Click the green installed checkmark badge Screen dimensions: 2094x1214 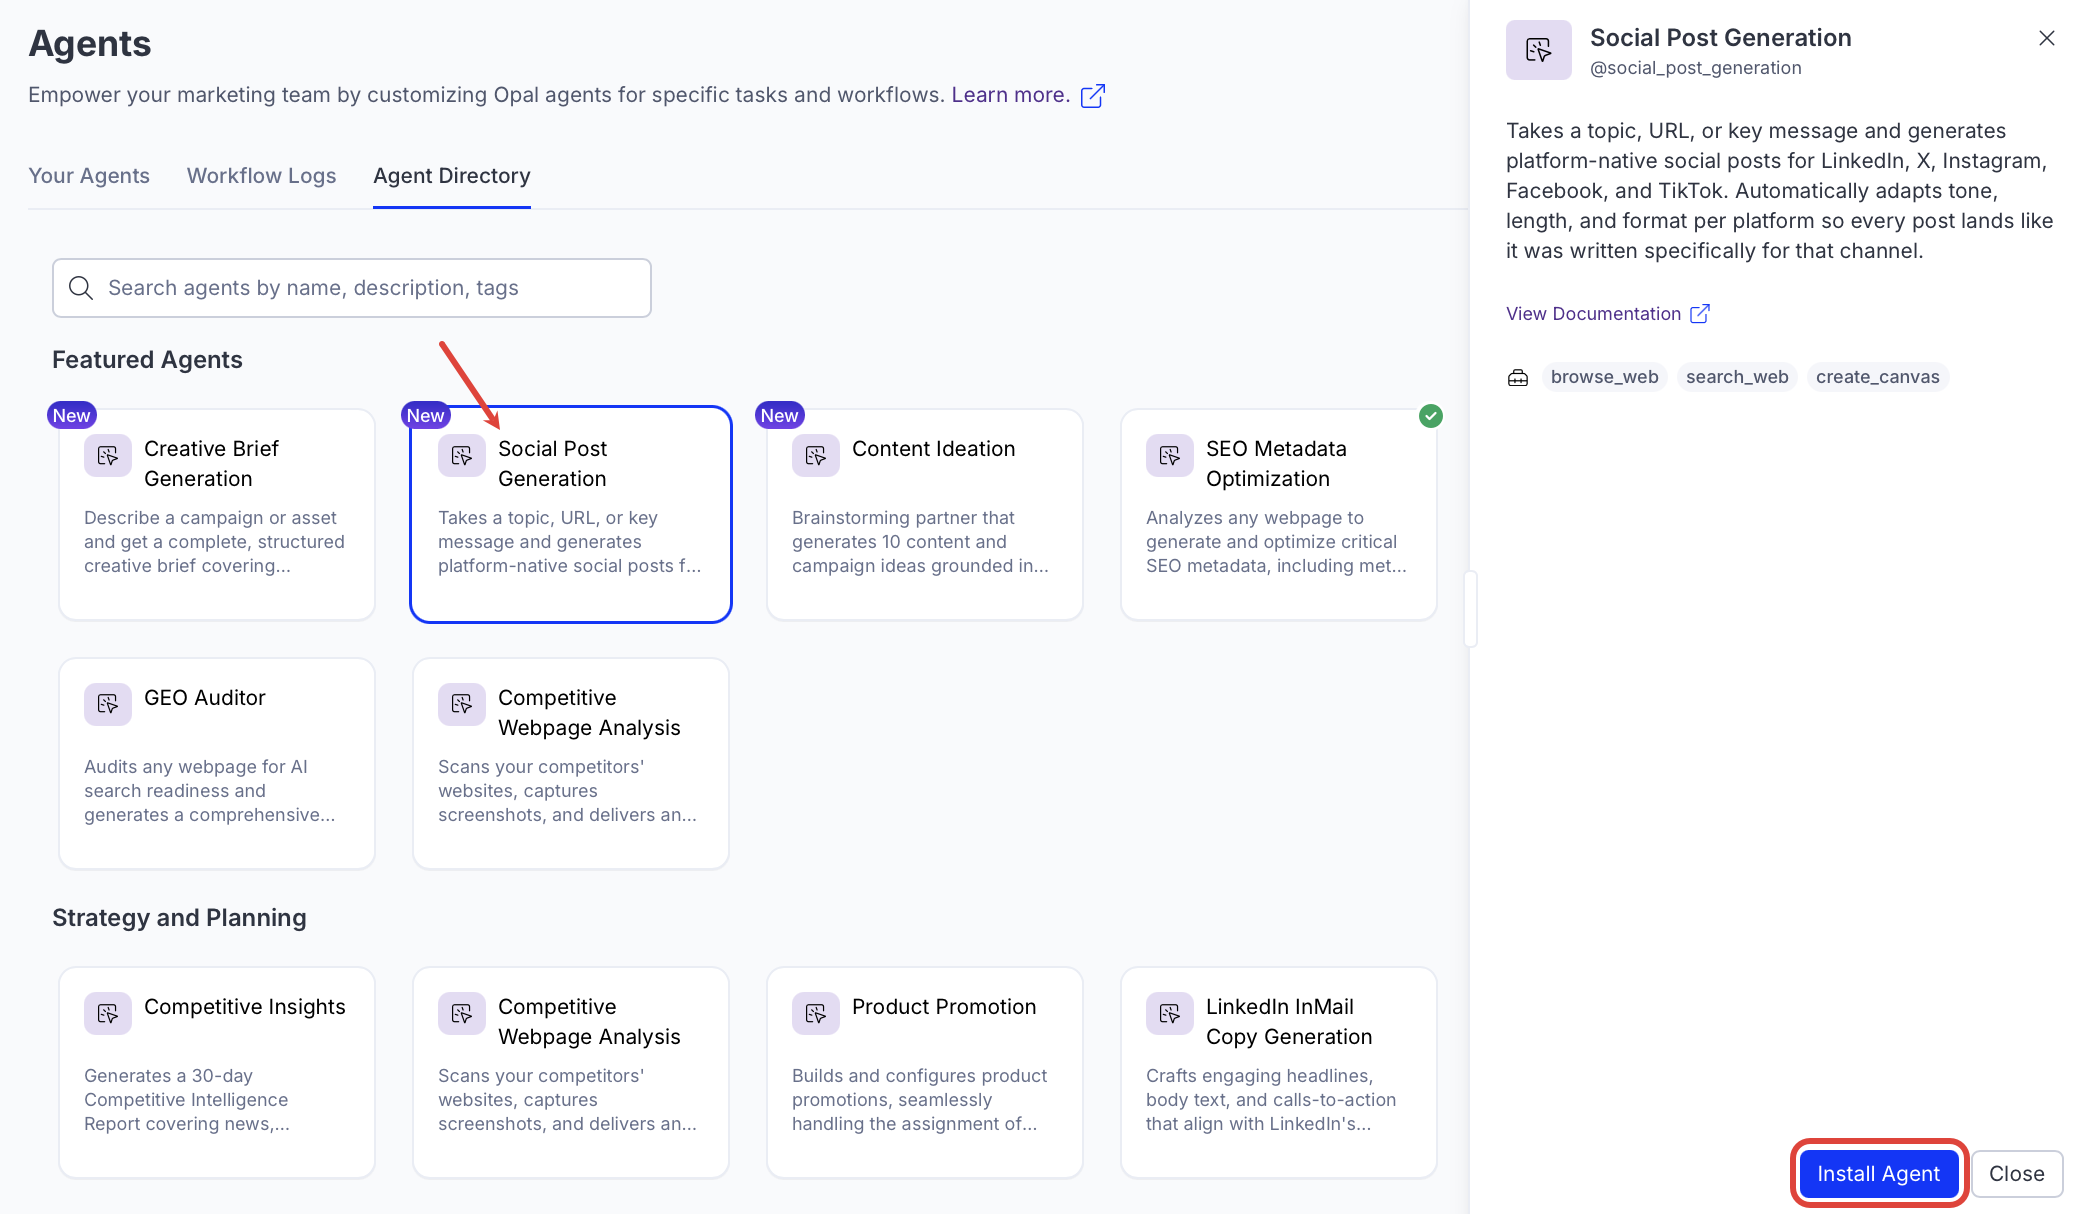tap(1431, 416)
